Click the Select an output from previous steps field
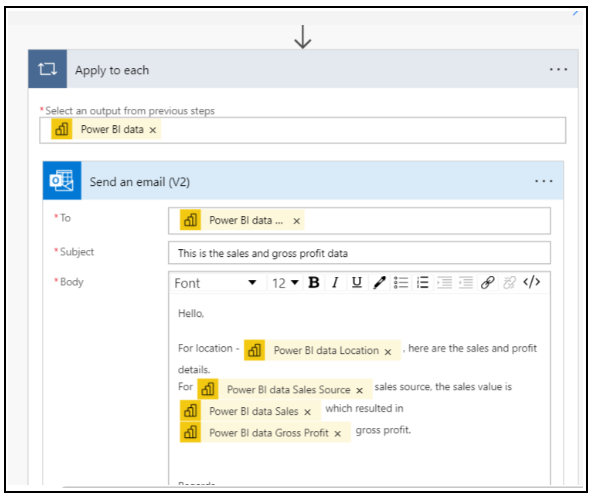 tap(302, 130)
